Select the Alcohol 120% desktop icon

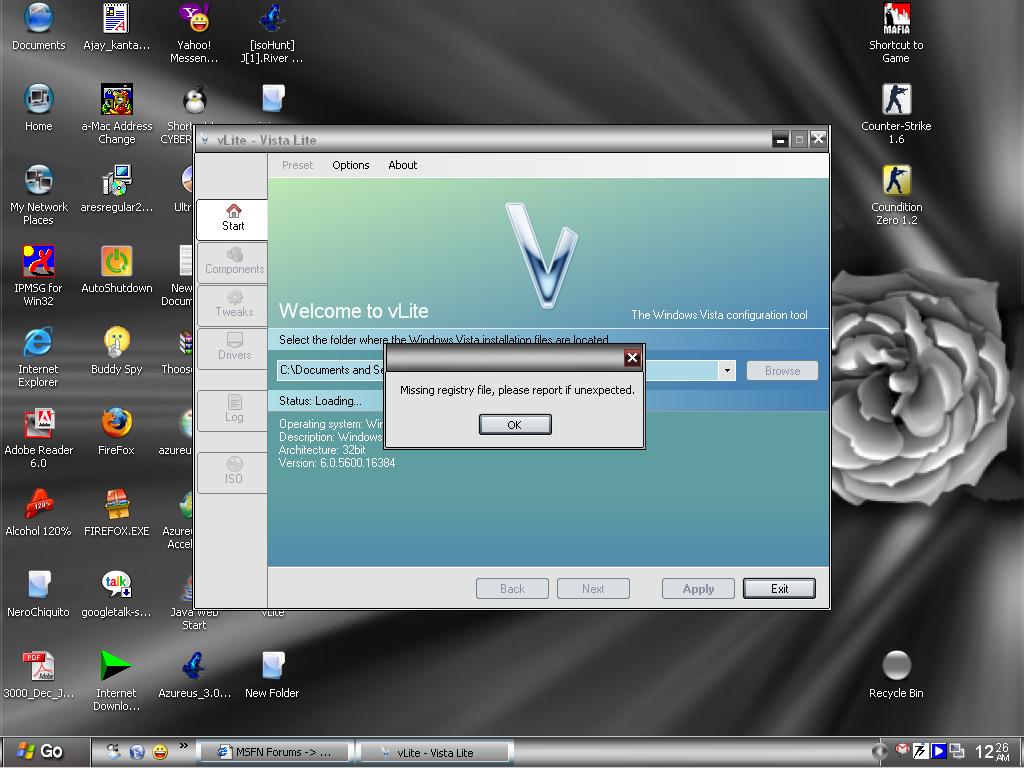(x=39, y=513)
